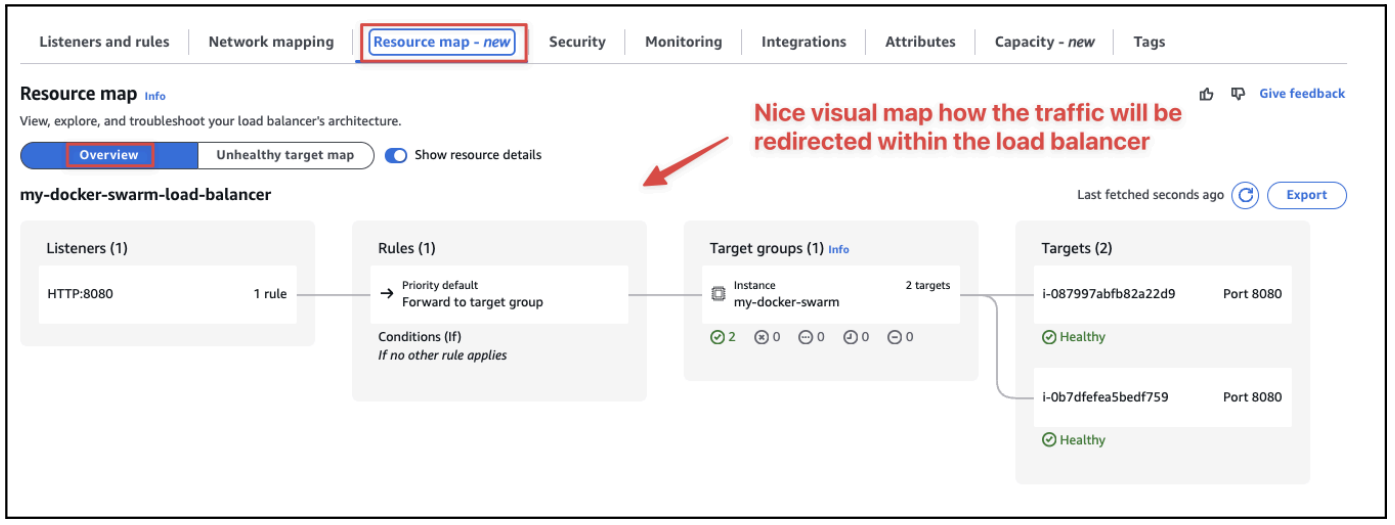The image size is (1395, 525).
Task: Open Info link beside Resource map heading
Action: (x=155, y=96)
